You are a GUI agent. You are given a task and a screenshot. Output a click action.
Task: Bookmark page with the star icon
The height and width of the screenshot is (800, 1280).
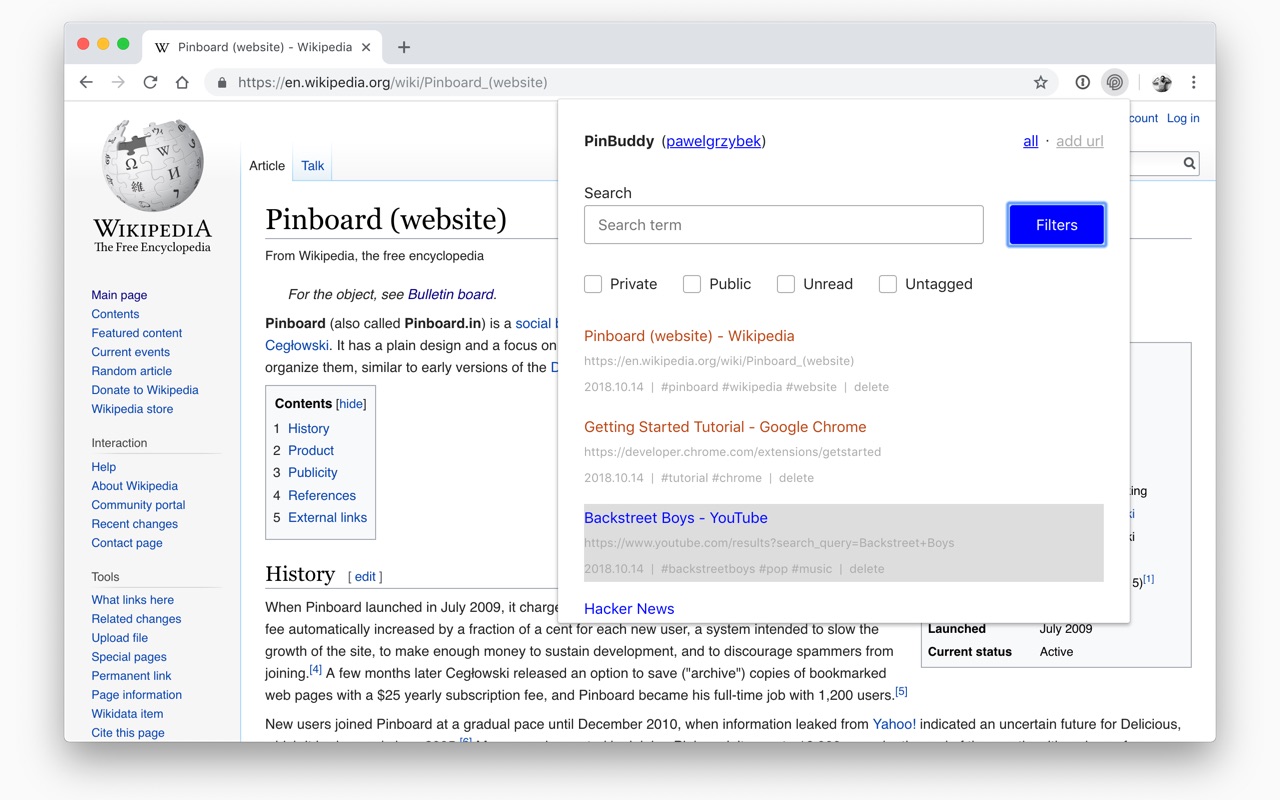(1041, 82)
